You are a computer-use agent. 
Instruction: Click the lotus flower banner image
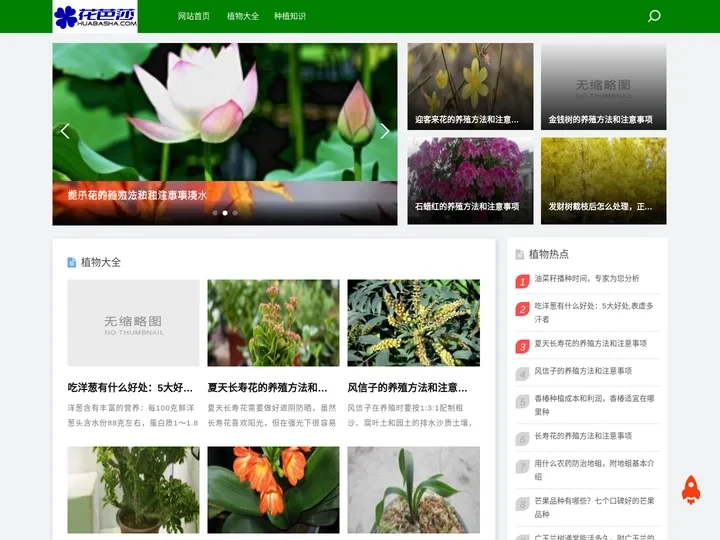click(225, 112)
